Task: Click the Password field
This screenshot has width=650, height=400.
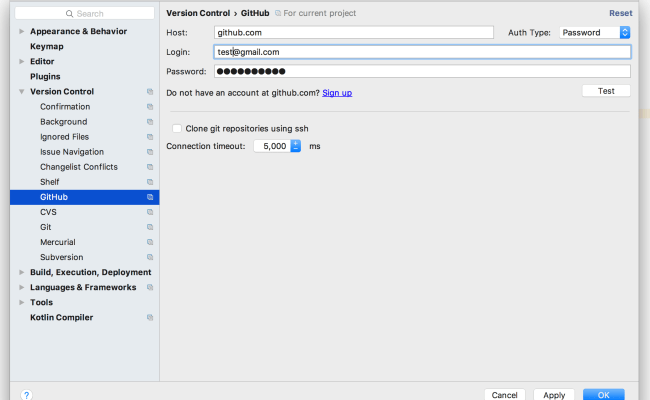Action: click(422, 71)
